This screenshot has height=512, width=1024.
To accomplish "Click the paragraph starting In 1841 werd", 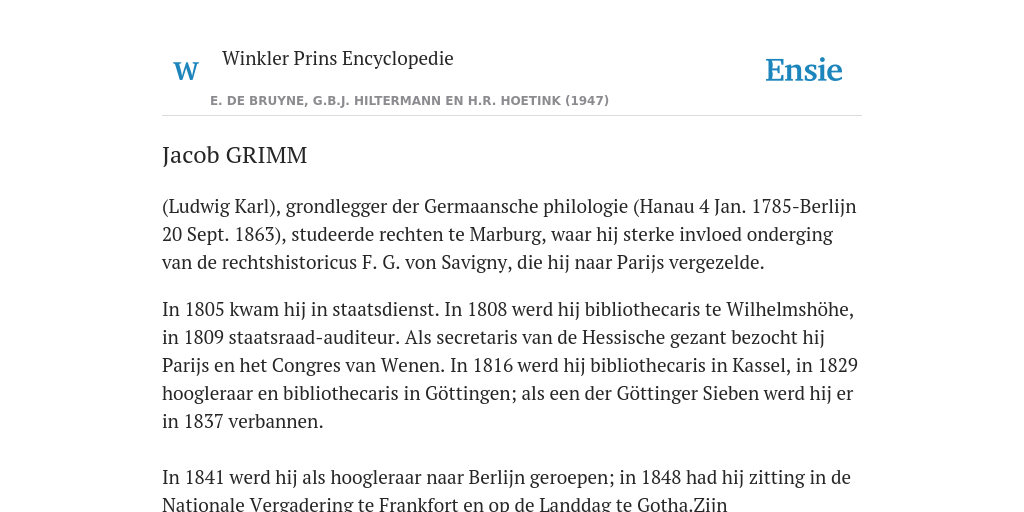I will pyautogui.click(x=506, y=491).
